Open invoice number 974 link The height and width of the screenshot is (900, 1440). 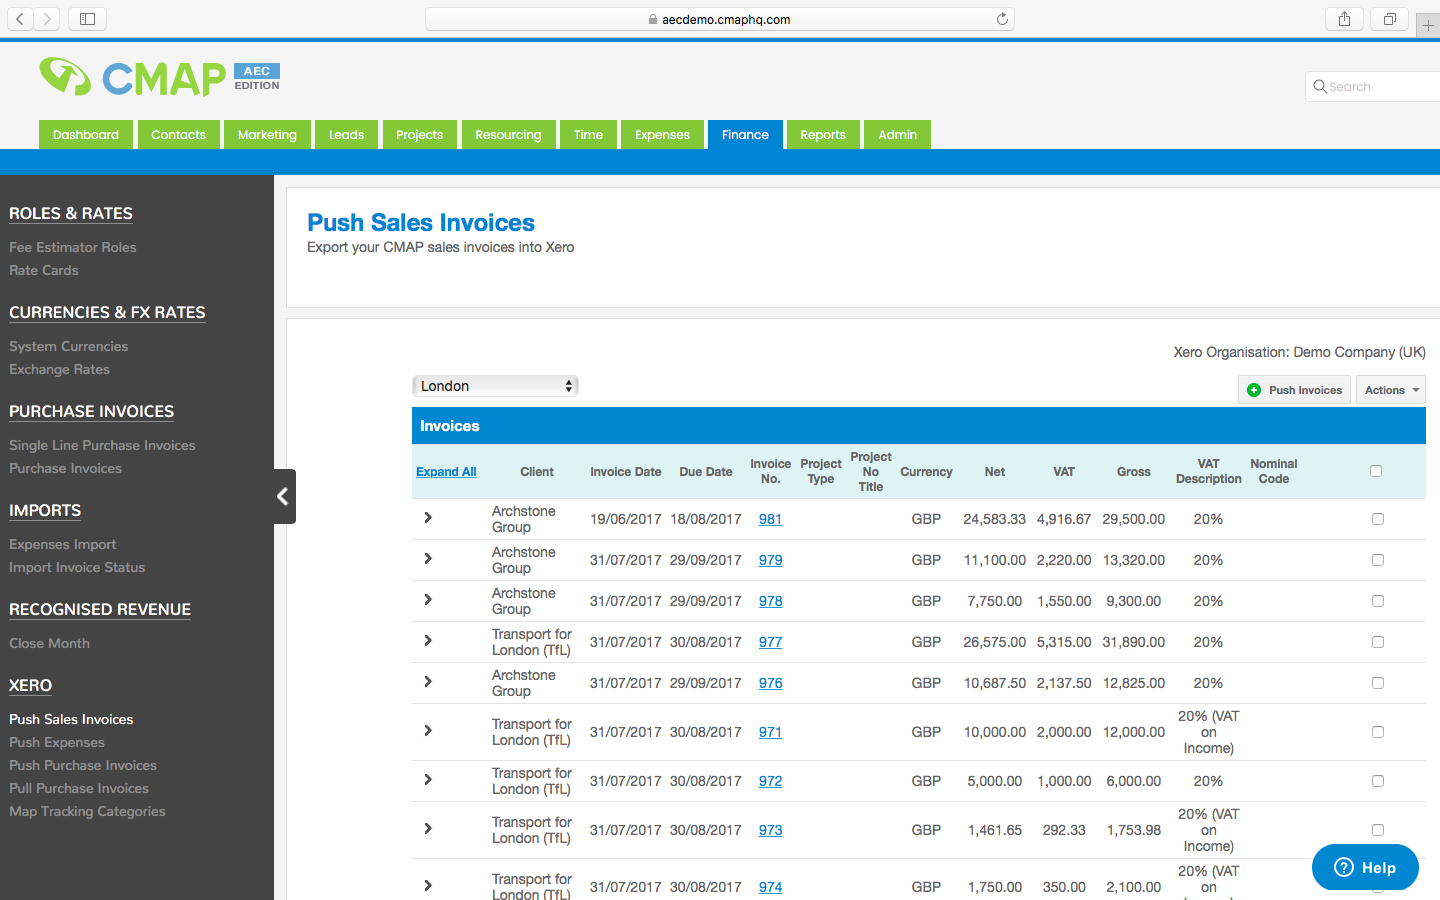click(770, 887)
